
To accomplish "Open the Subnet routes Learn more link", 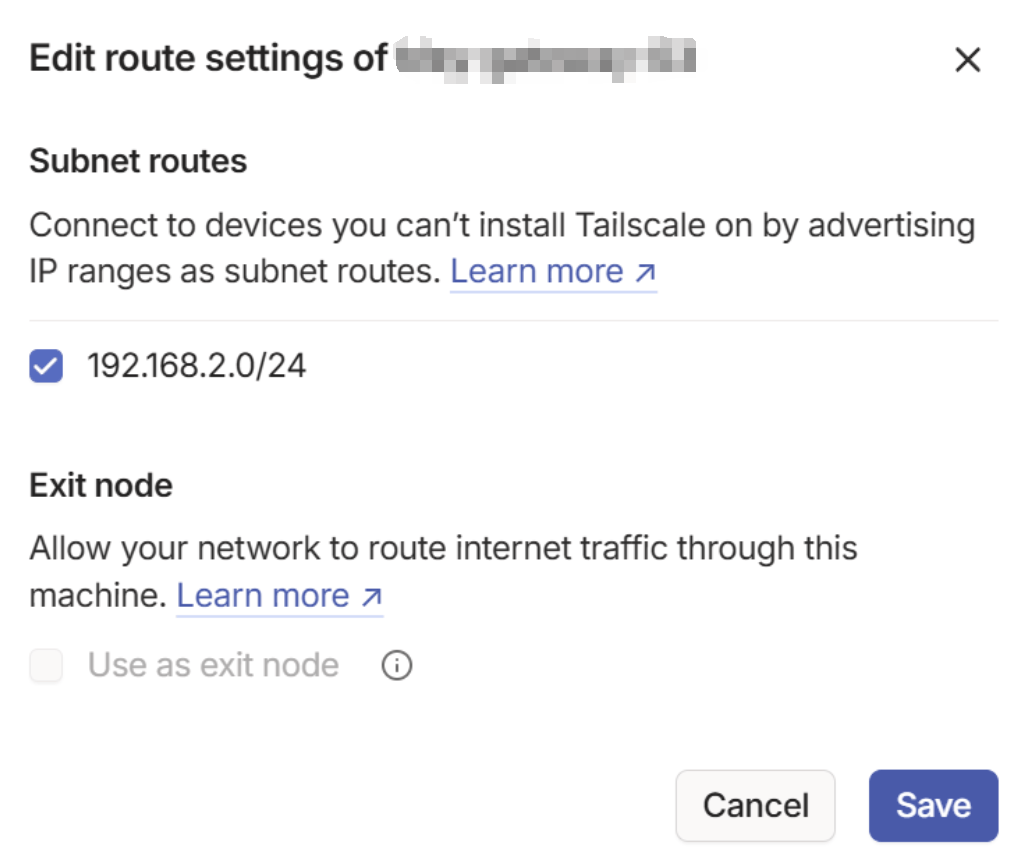I will 537,272.
